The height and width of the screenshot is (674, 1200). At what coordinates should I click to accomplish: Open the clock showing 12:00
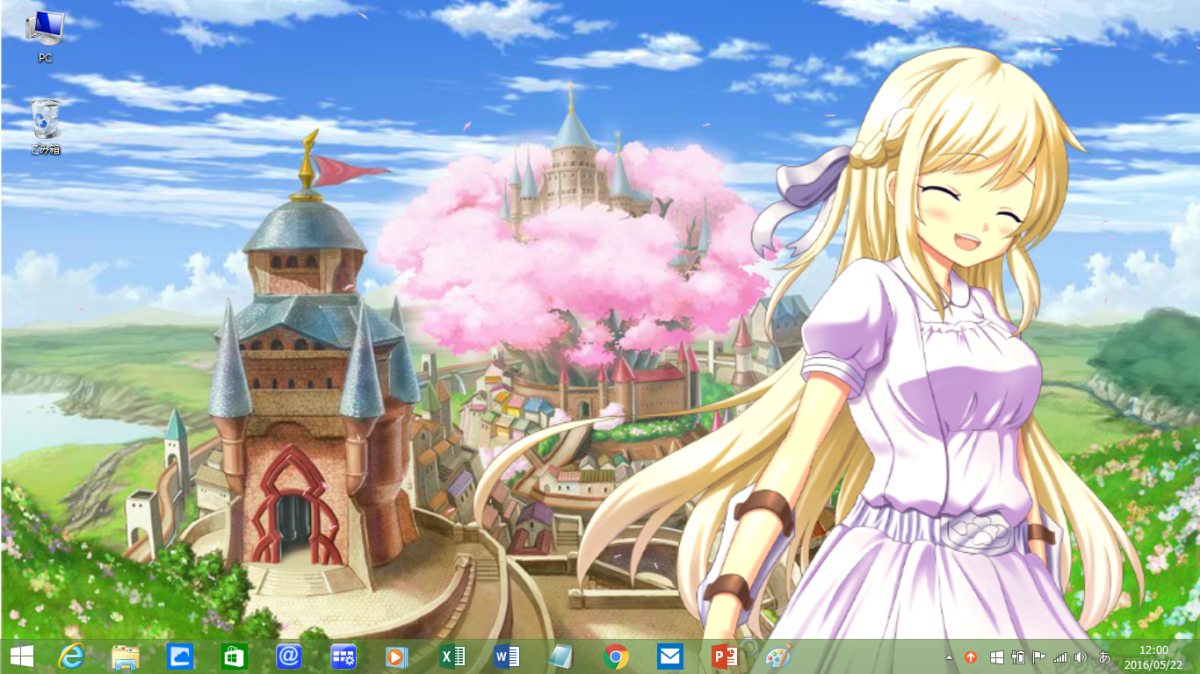[1153, 657]
